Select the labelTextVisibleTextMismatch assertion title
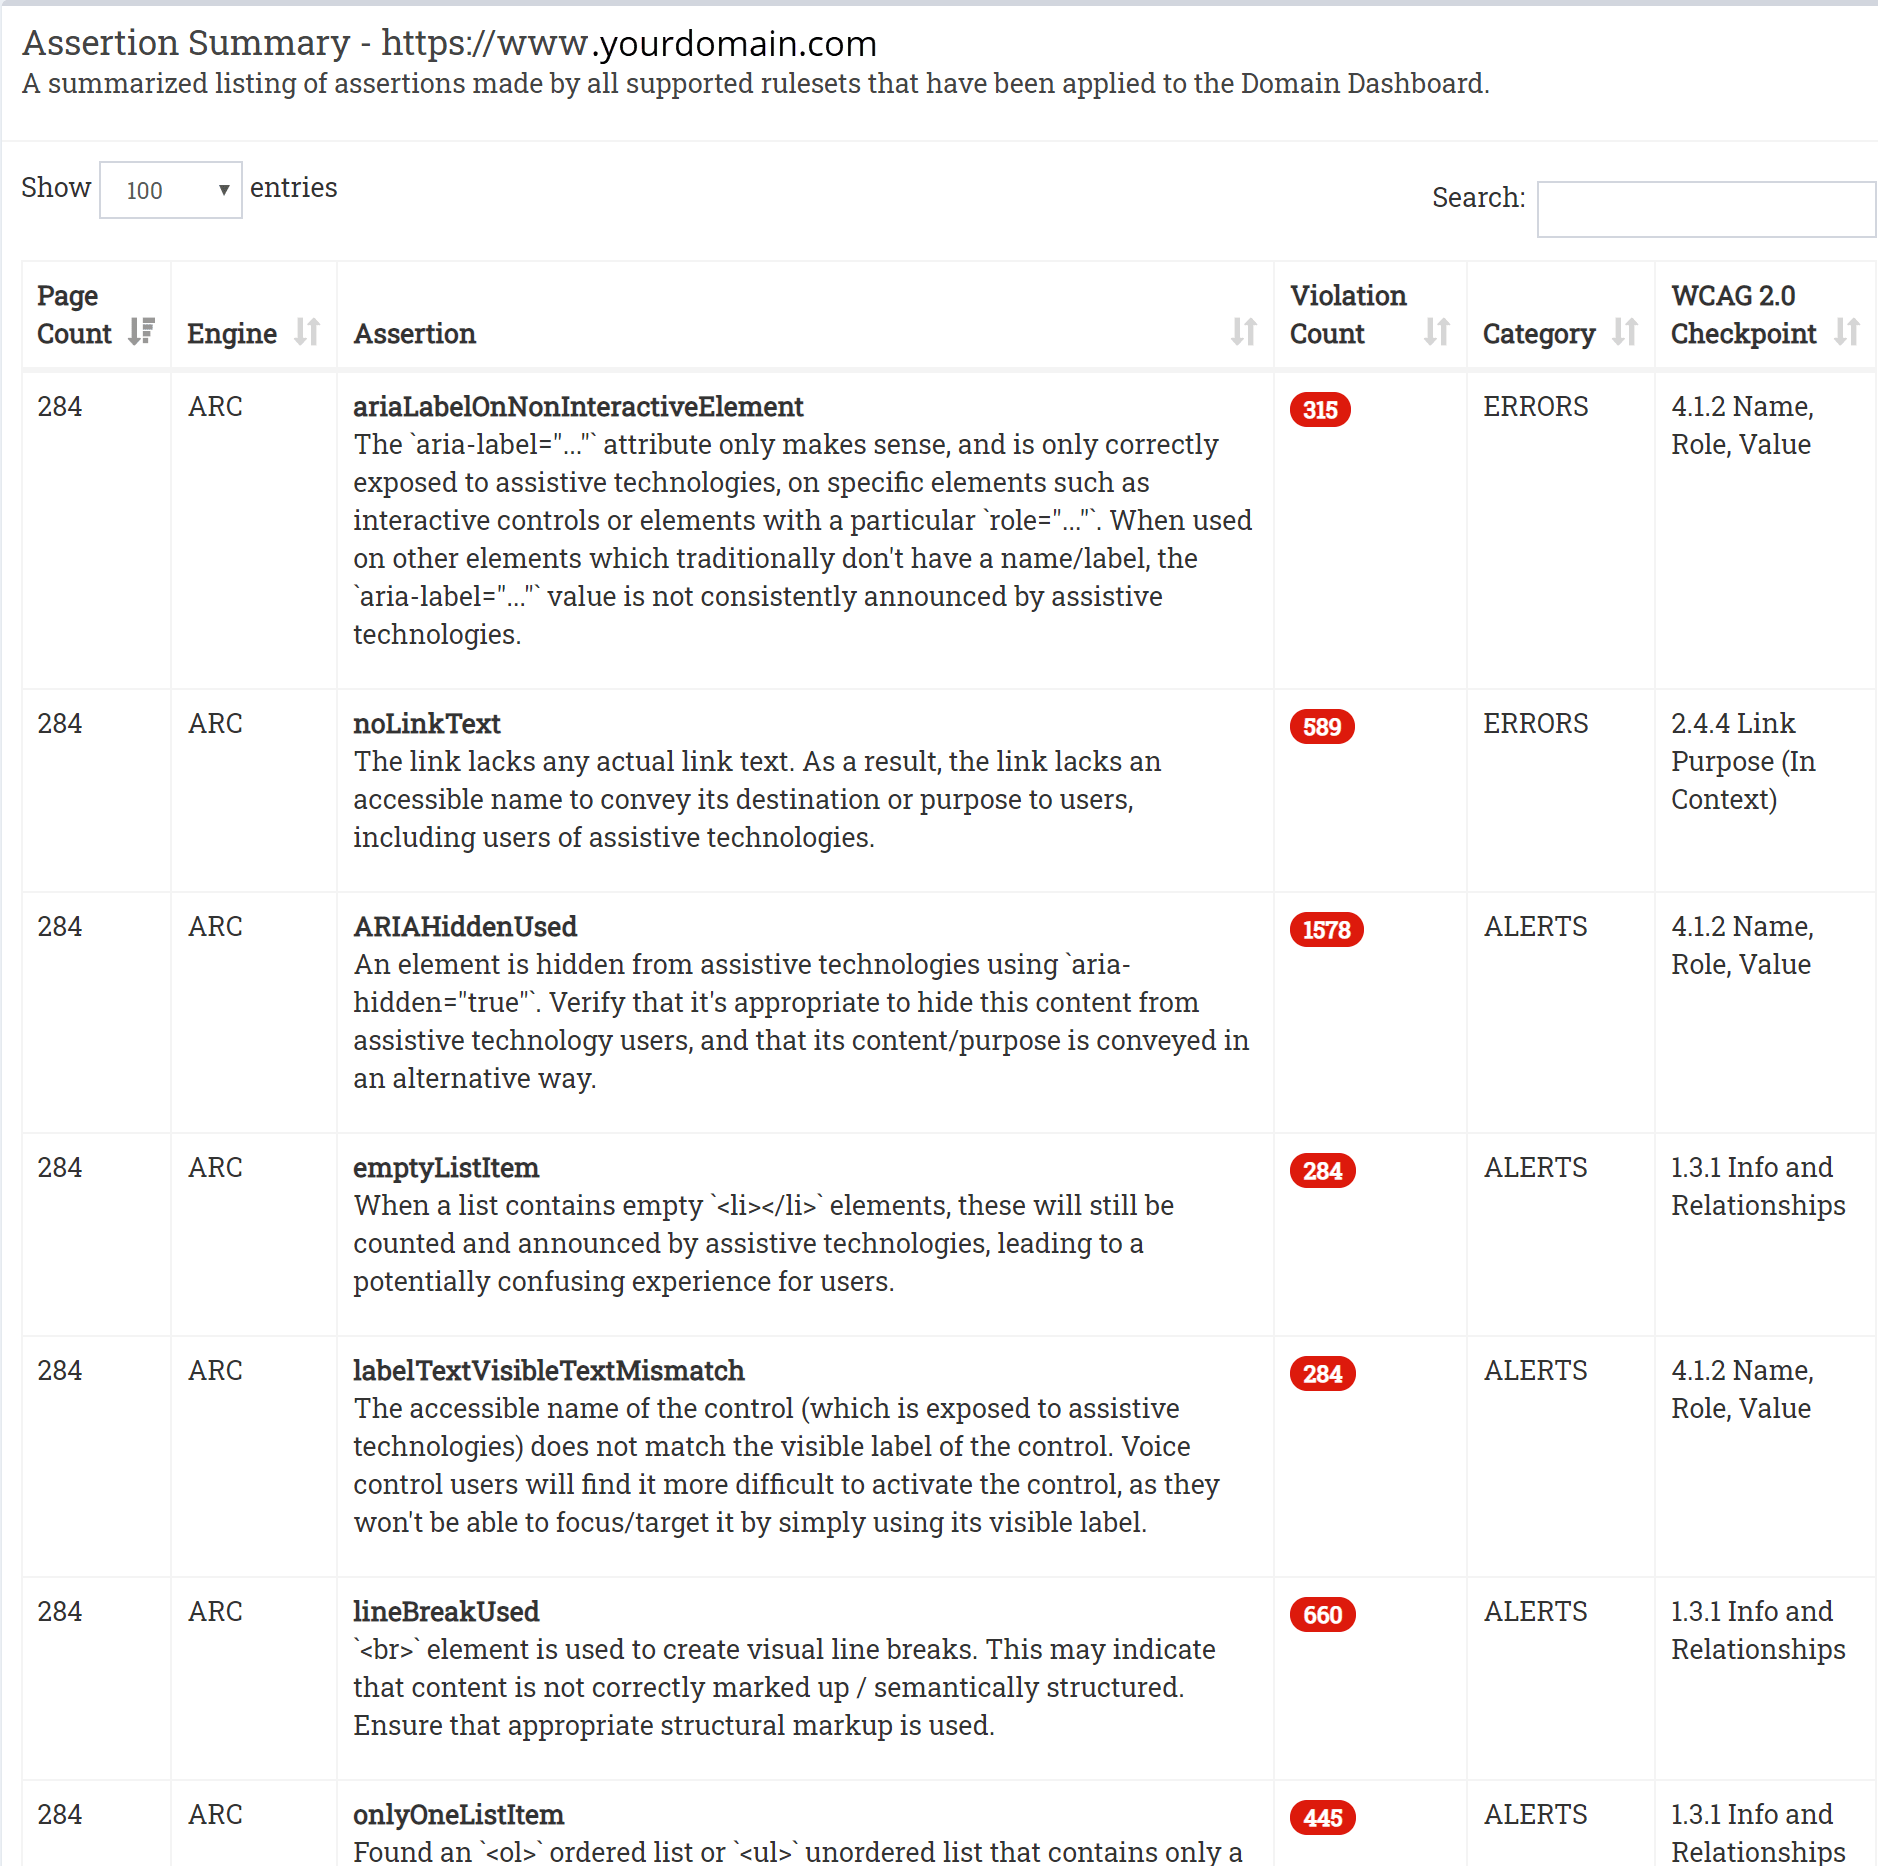The width and height of the screenshot is (1878, 1866). [549, 1371]
